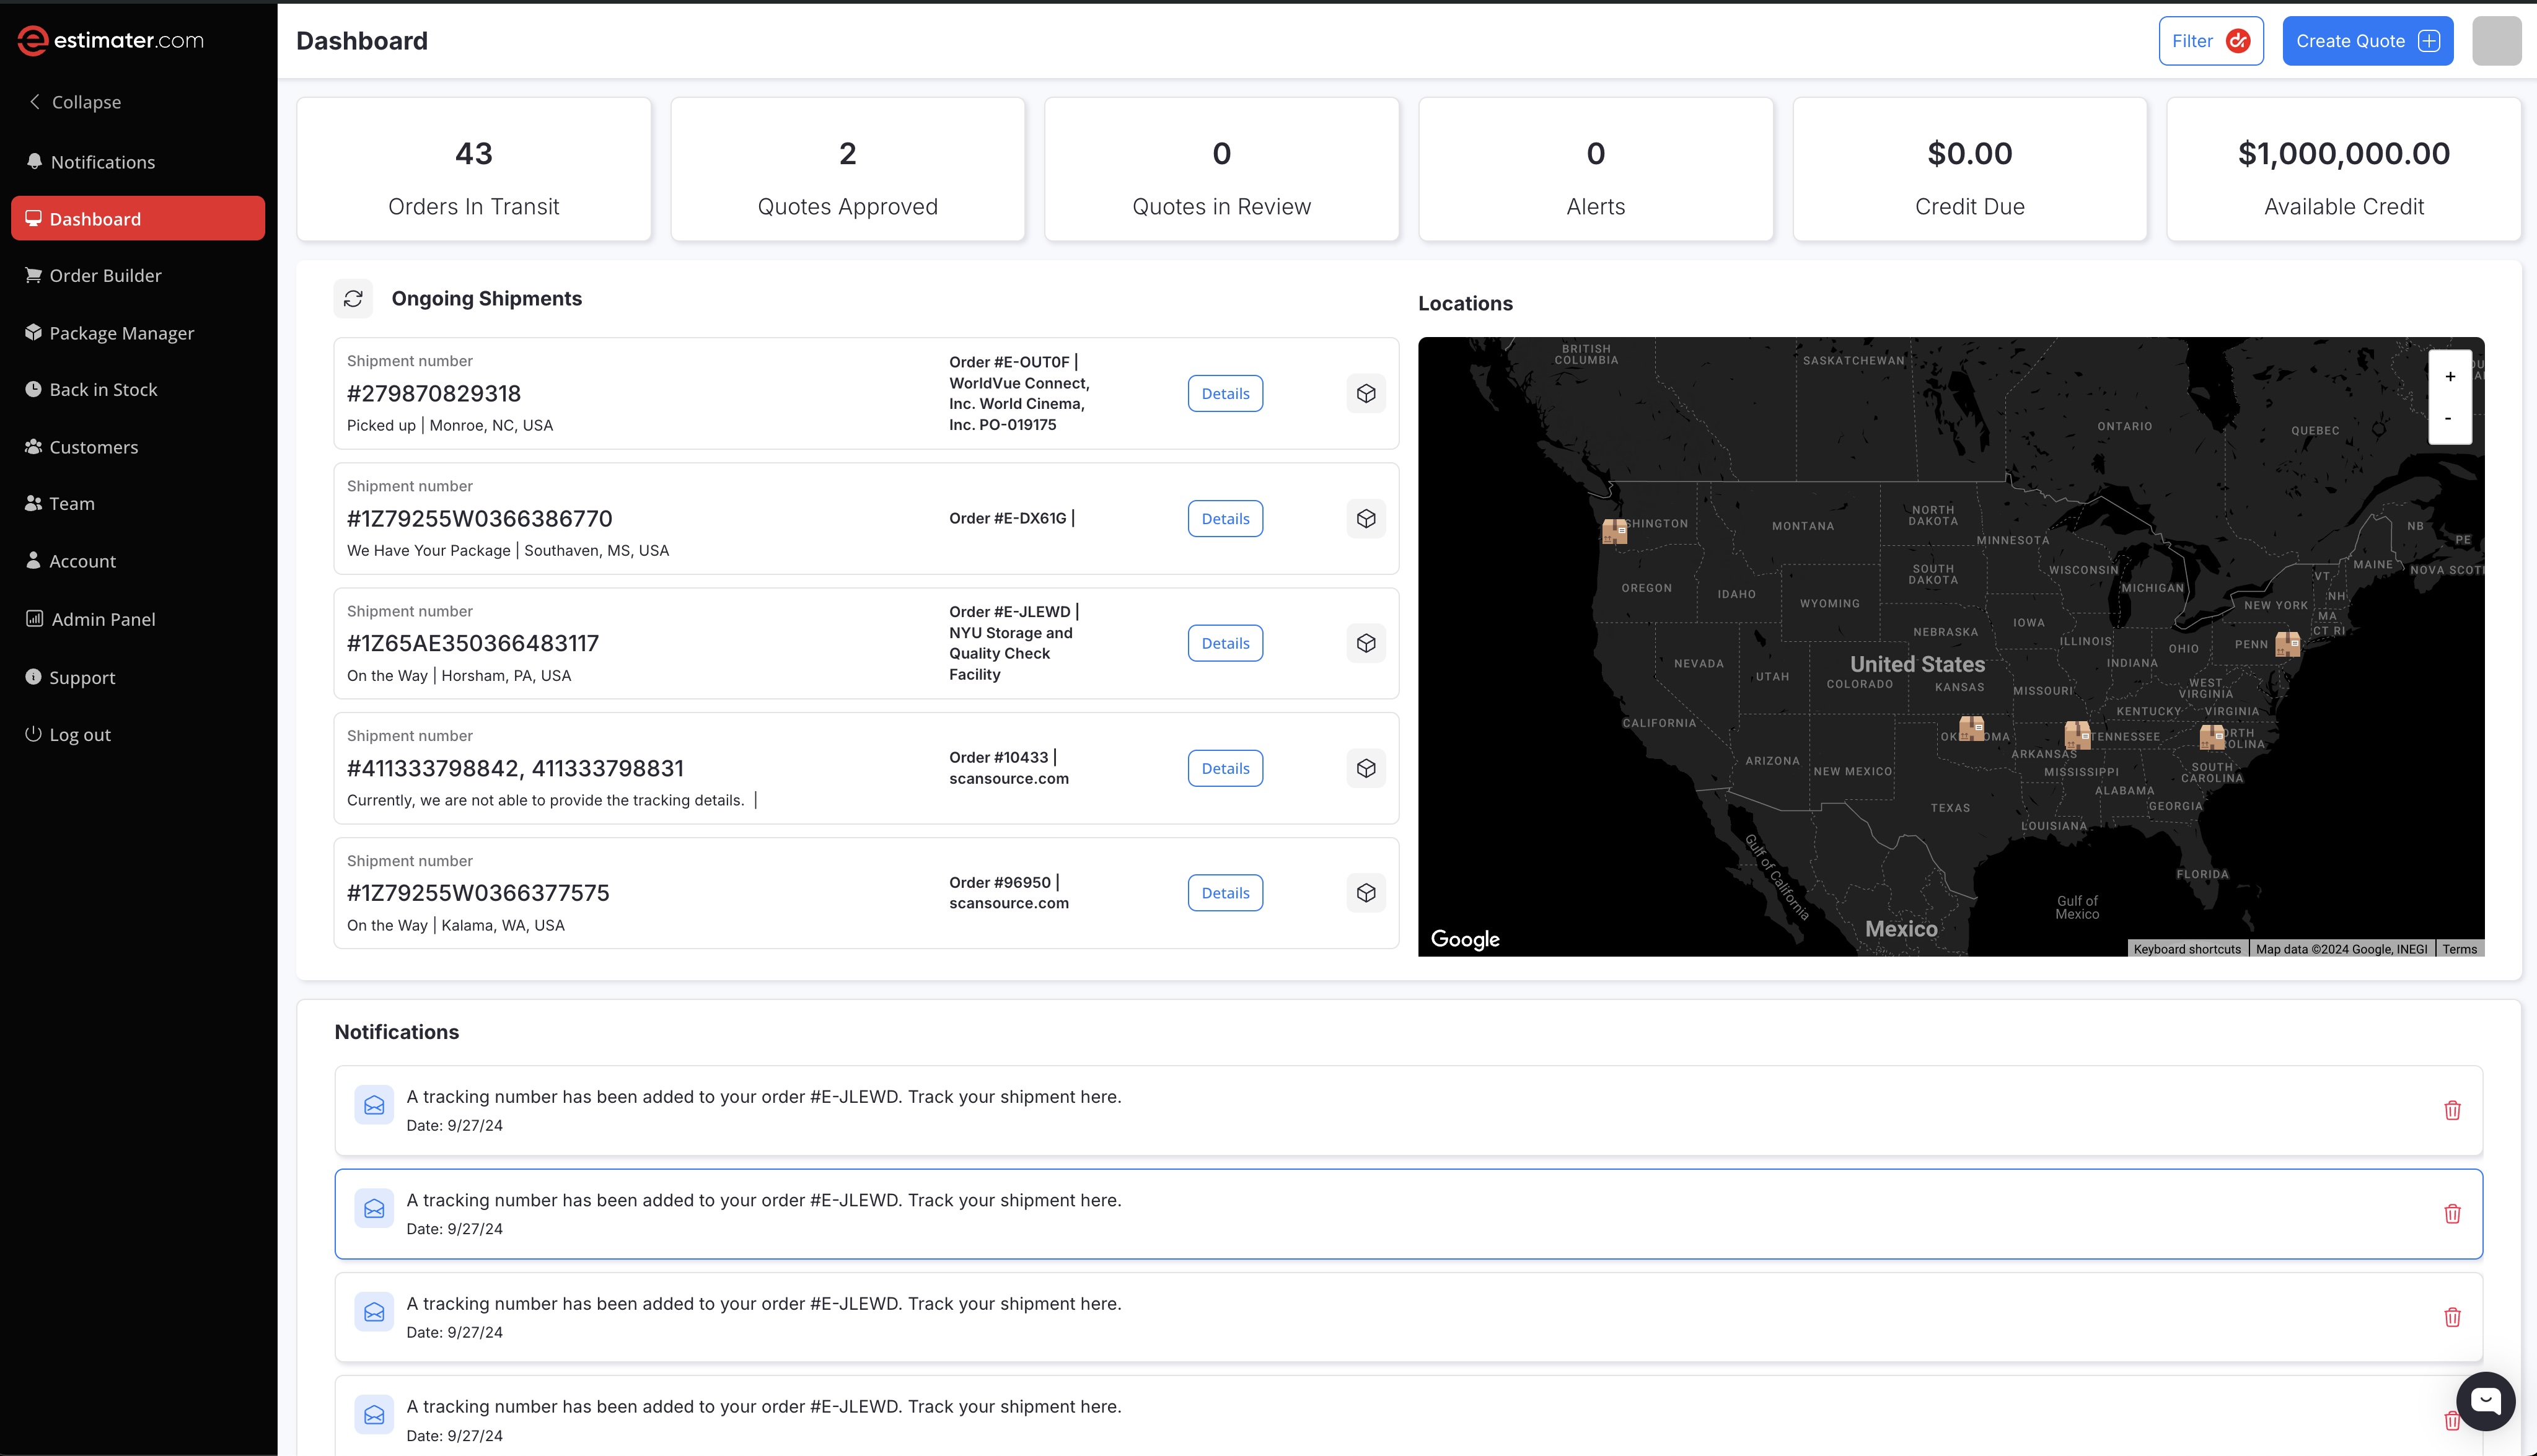The width and height of the screenshot is (2537, 1456).
Task: Click package icon for shipment #1Z79255W0366386770
Action: click(1366, 518)
